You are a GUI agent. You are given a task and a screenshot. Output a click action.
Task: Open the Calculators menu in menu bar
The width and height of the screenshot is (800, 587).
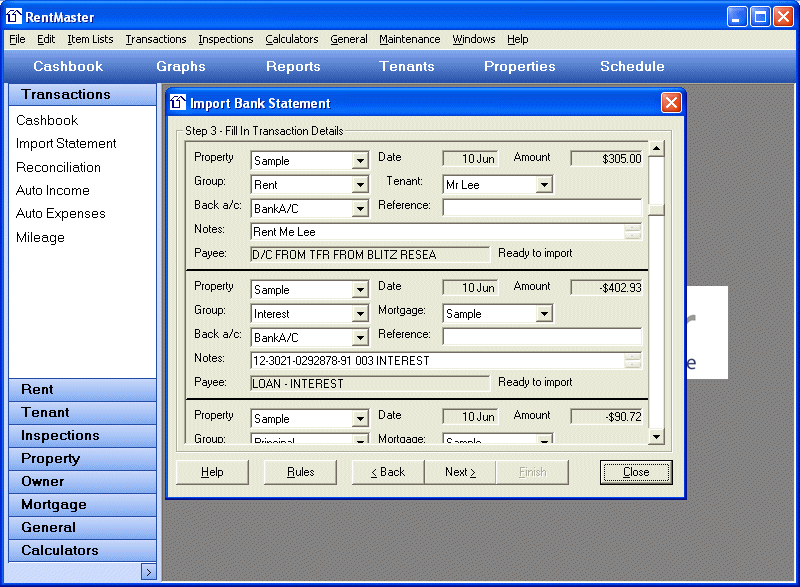[x=291, y=39]
